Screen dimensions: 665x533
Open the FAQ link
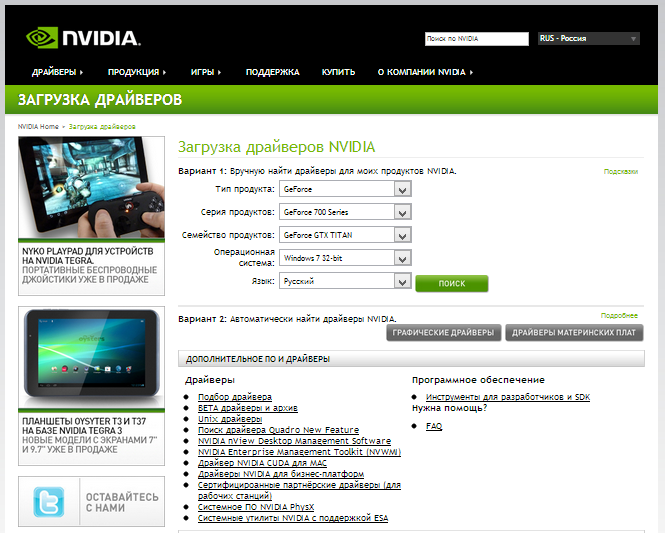434,426
